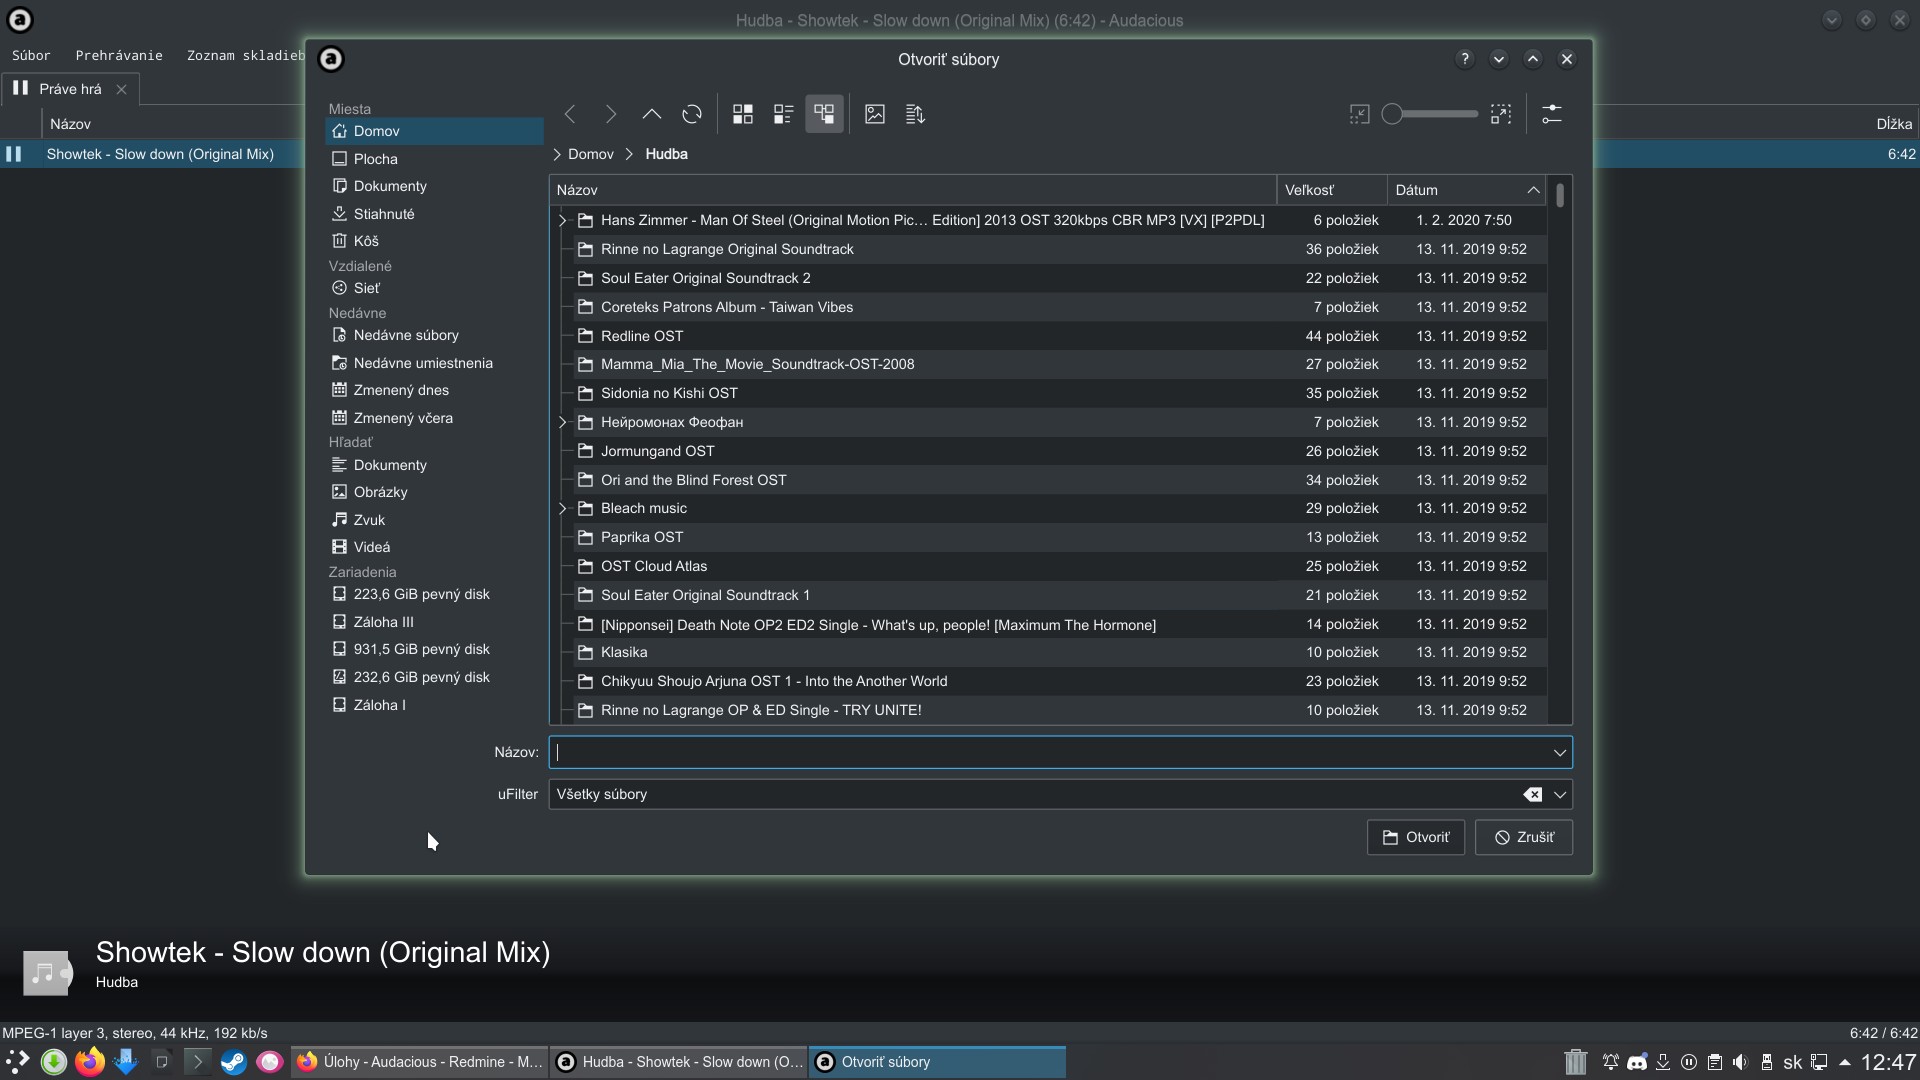The image size is (1920, 1080).
Task: Switch to compact list view mode
Action: tap(784, 114)
